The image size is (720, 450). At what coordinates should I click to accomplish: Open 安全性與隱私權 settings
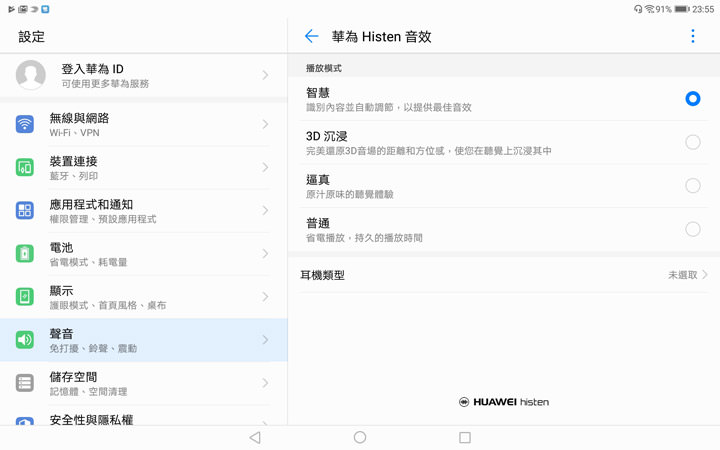tap(144, 416)
